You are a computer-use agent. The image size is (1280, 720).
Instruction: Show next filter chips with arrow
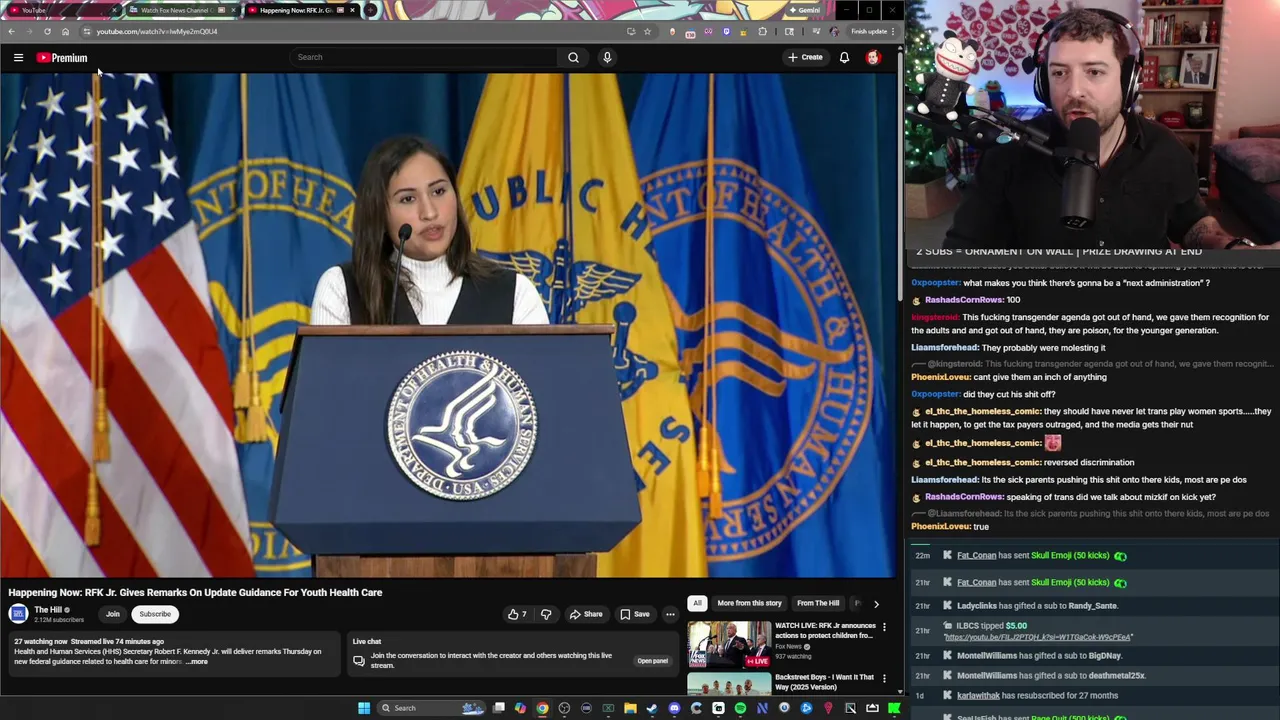pyautogui.click(x=876, y=603)
